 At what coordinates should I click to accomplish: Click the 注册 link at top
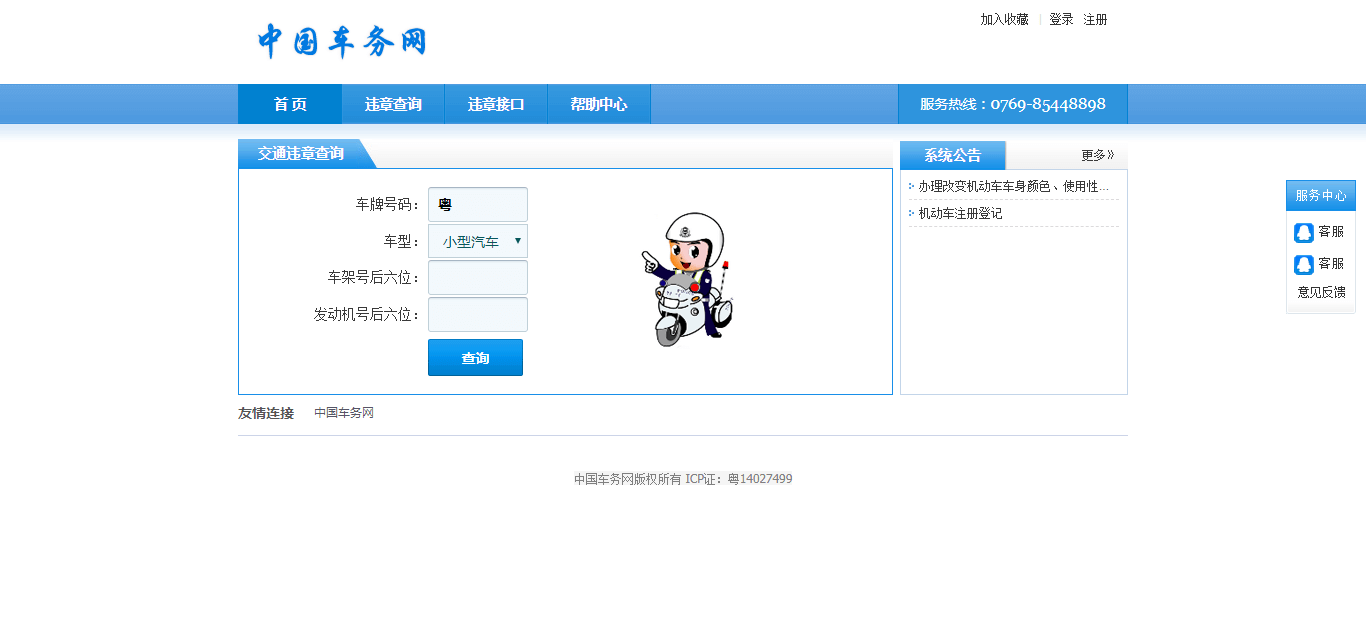pos(1095,20)
